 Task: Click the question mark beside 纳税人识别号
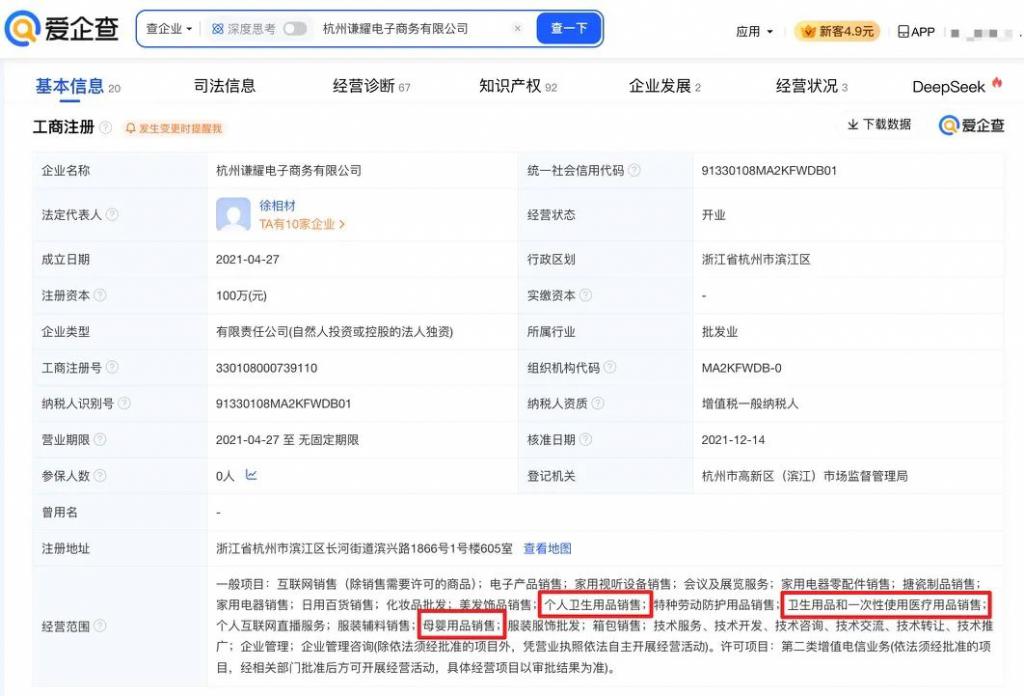coord(124,403)
